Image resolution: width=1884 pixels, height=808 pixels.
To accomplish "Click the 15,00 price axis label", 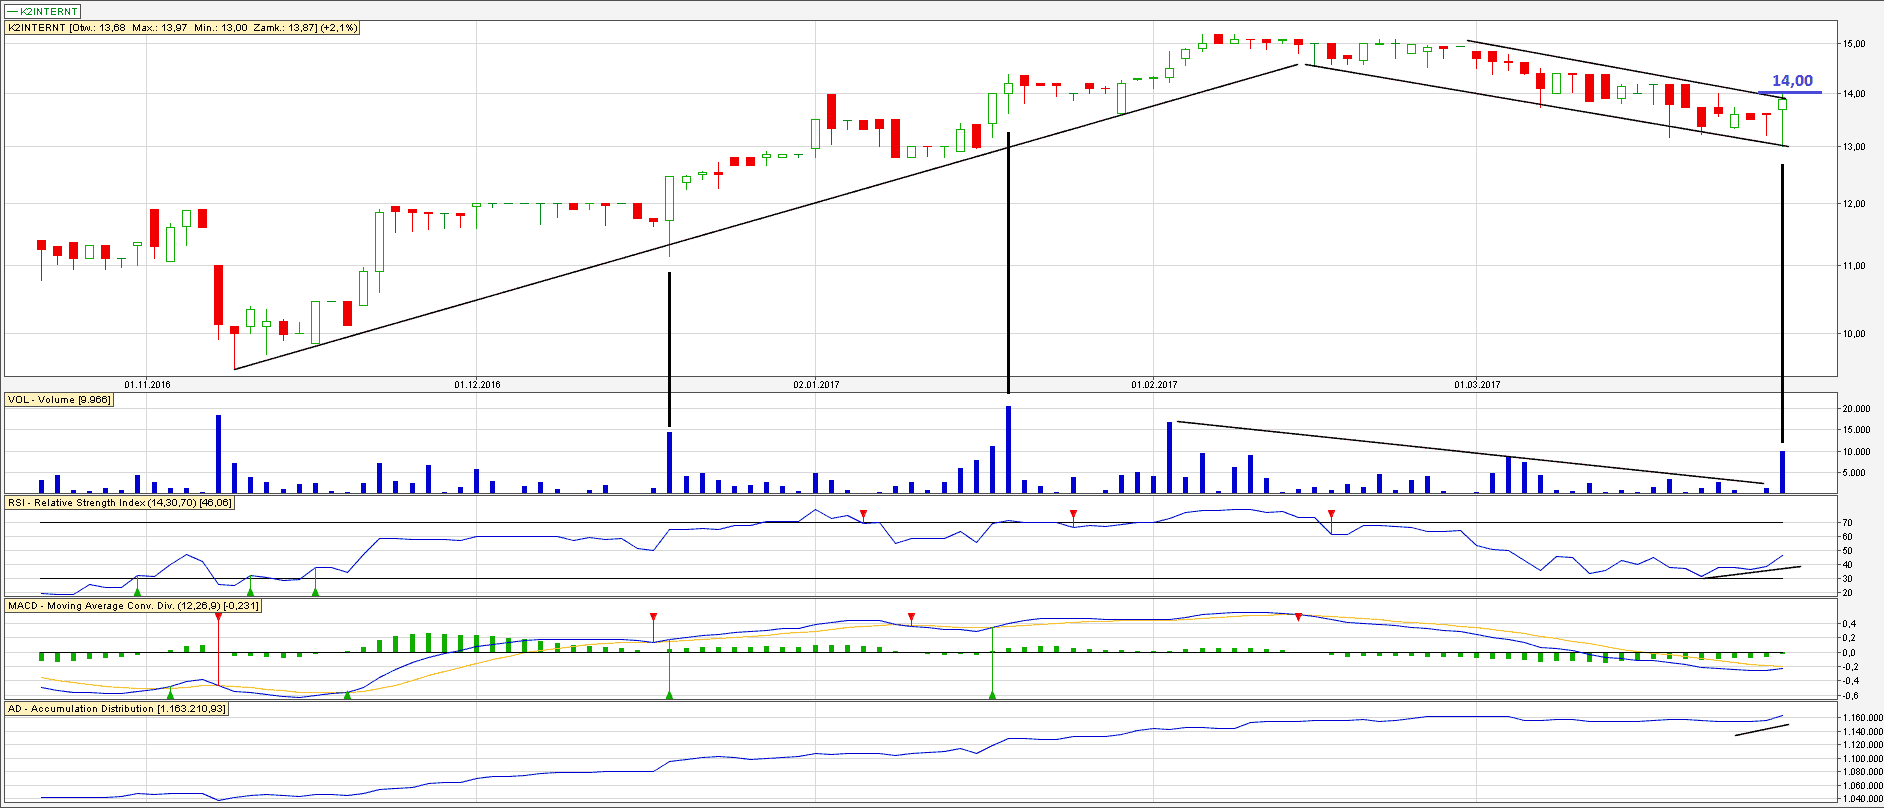I will point(1853,44).
